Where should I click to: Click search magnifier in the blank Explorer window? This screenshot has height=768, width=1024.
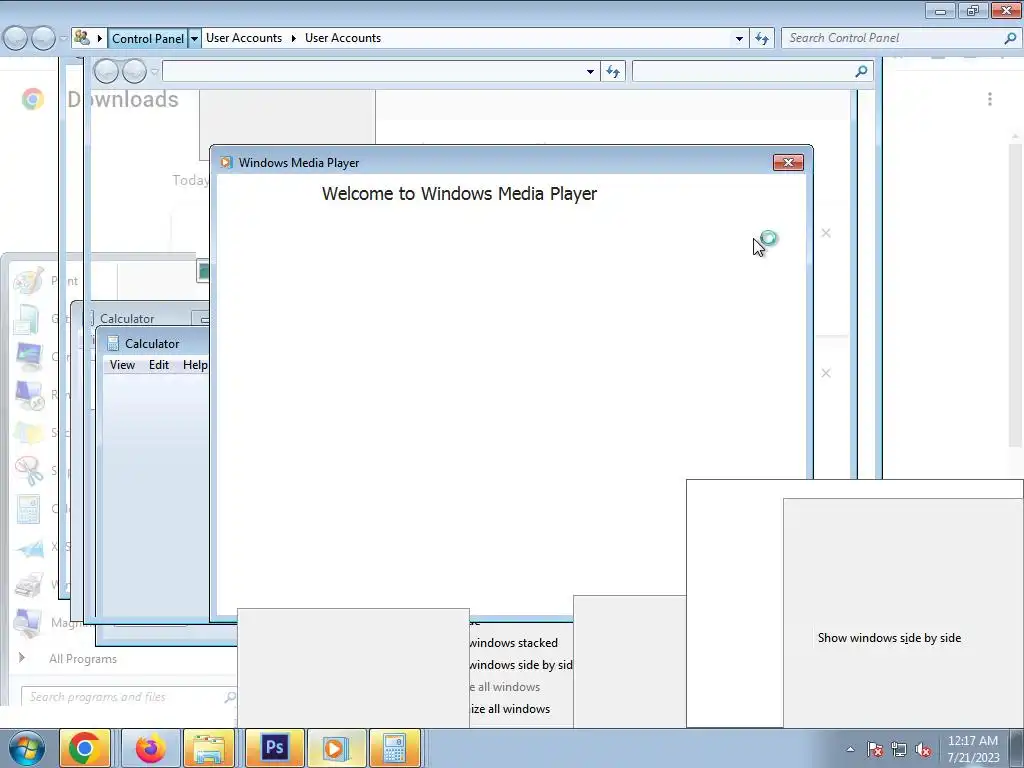tap(861, 71)
